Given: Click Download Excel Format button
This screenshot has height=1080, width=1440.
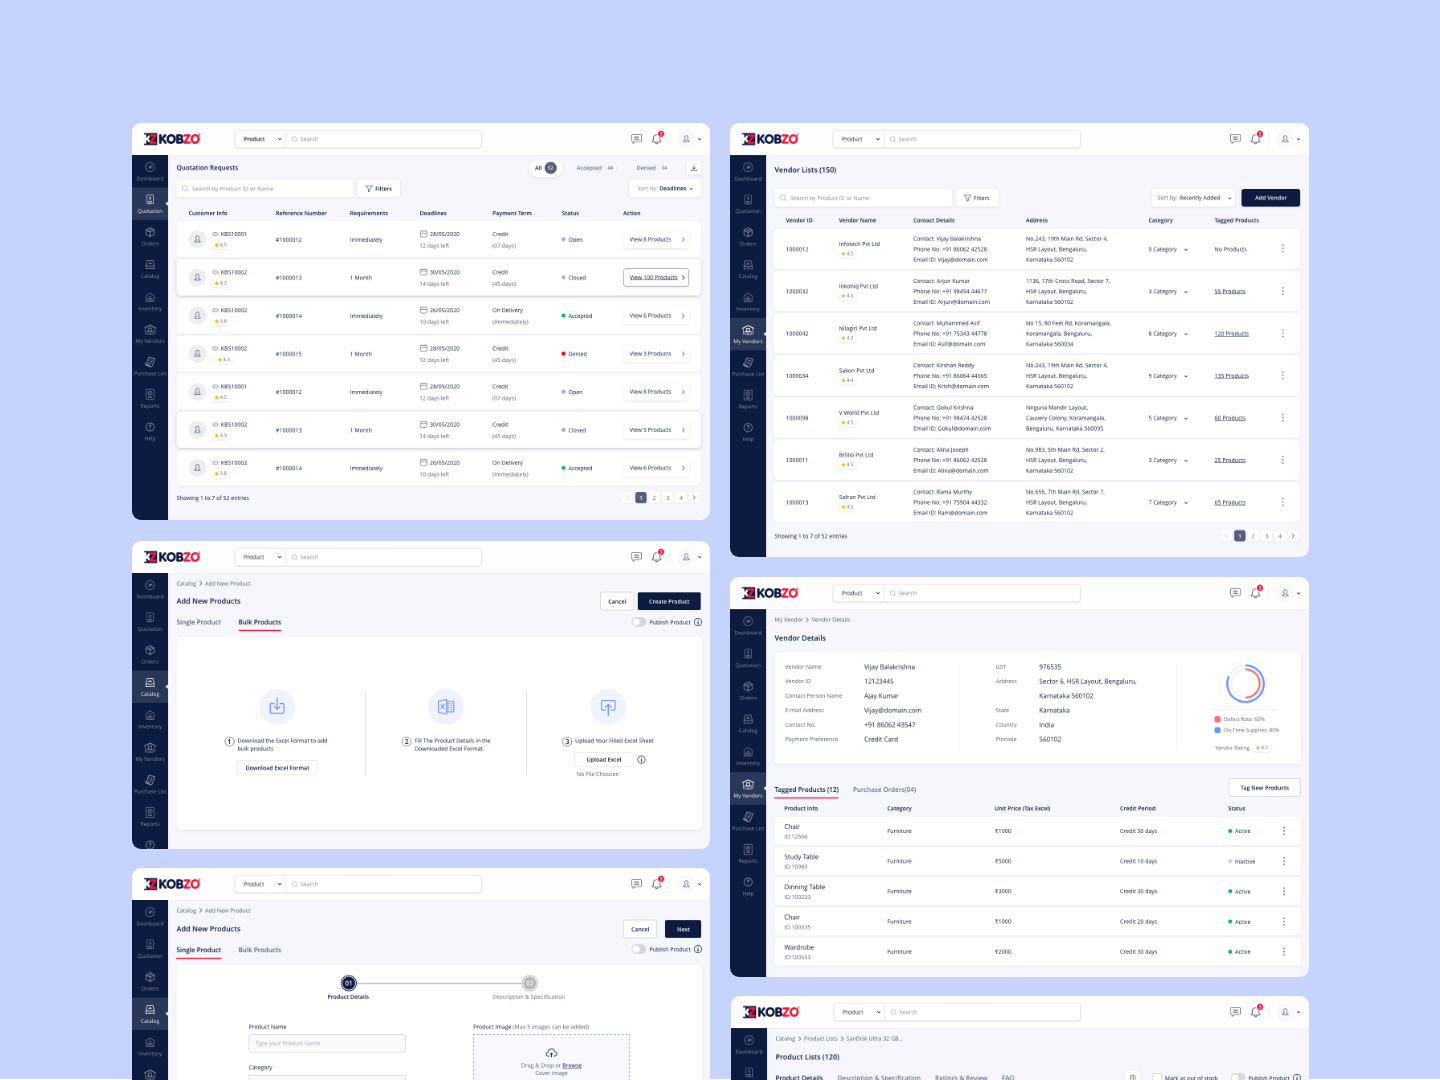Looking at the screenshot, I should [x=277, y=768].
